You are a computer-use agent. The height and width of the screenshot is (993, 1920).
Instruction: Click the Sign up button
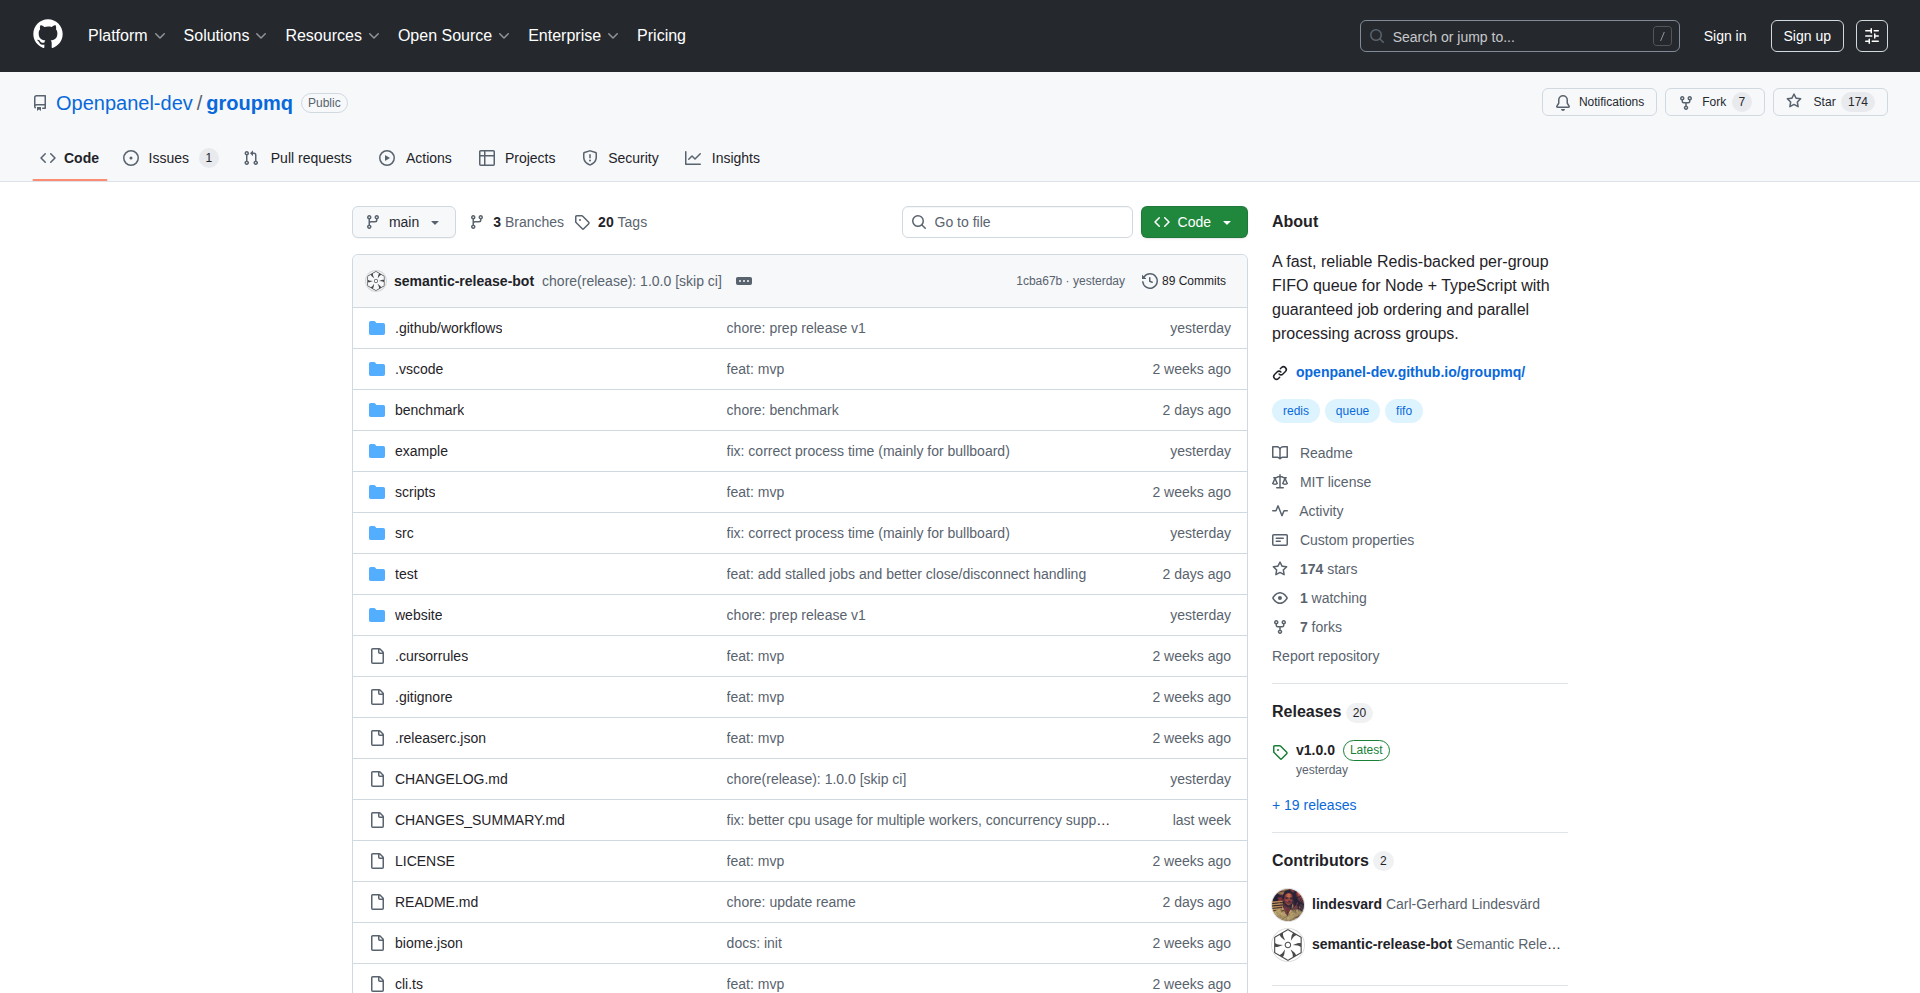(1806, 36)
